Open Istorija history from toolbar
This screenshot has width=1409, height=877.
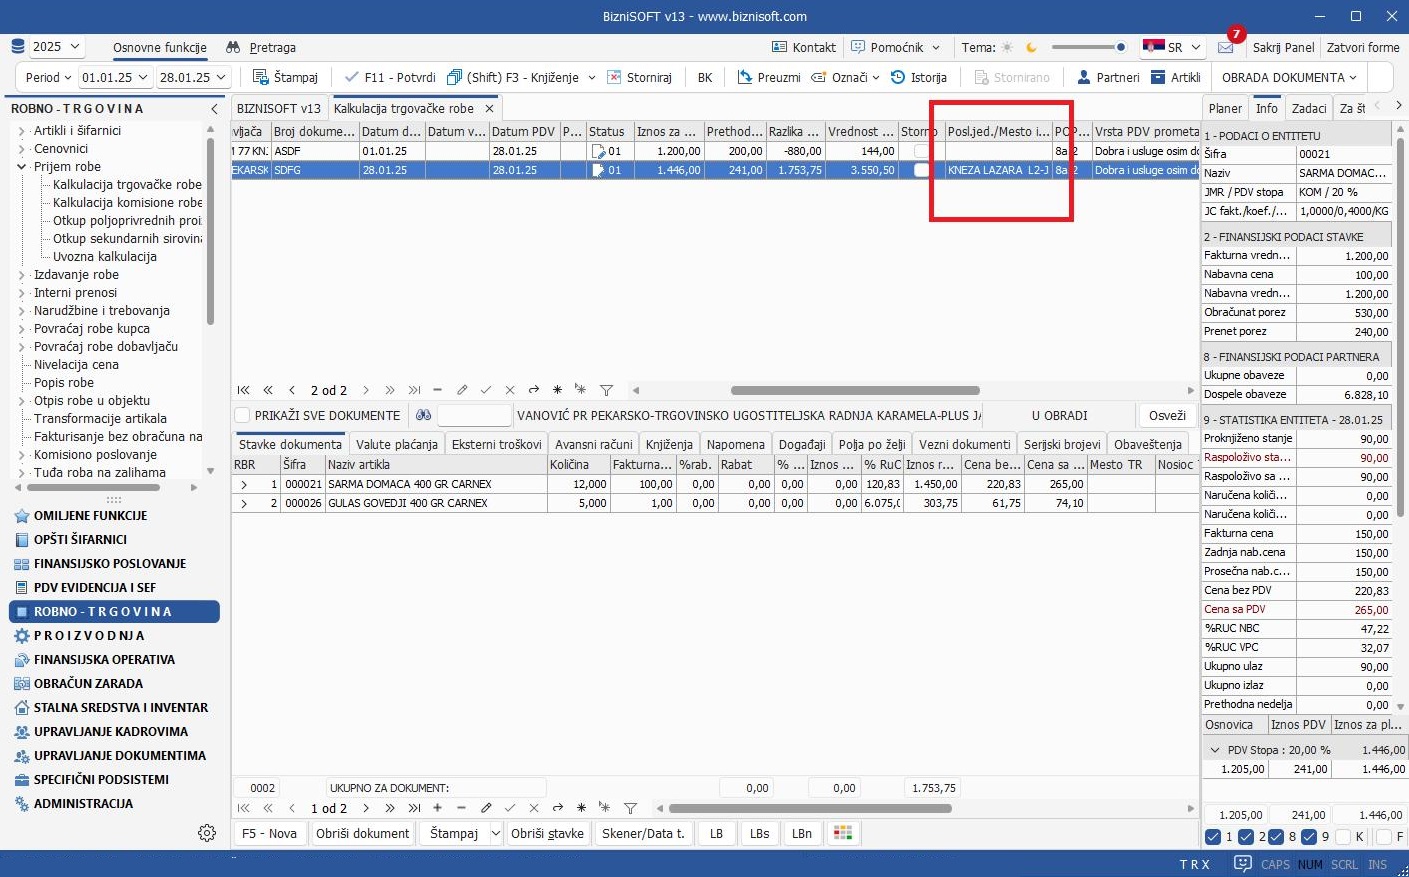click(898, 77)
